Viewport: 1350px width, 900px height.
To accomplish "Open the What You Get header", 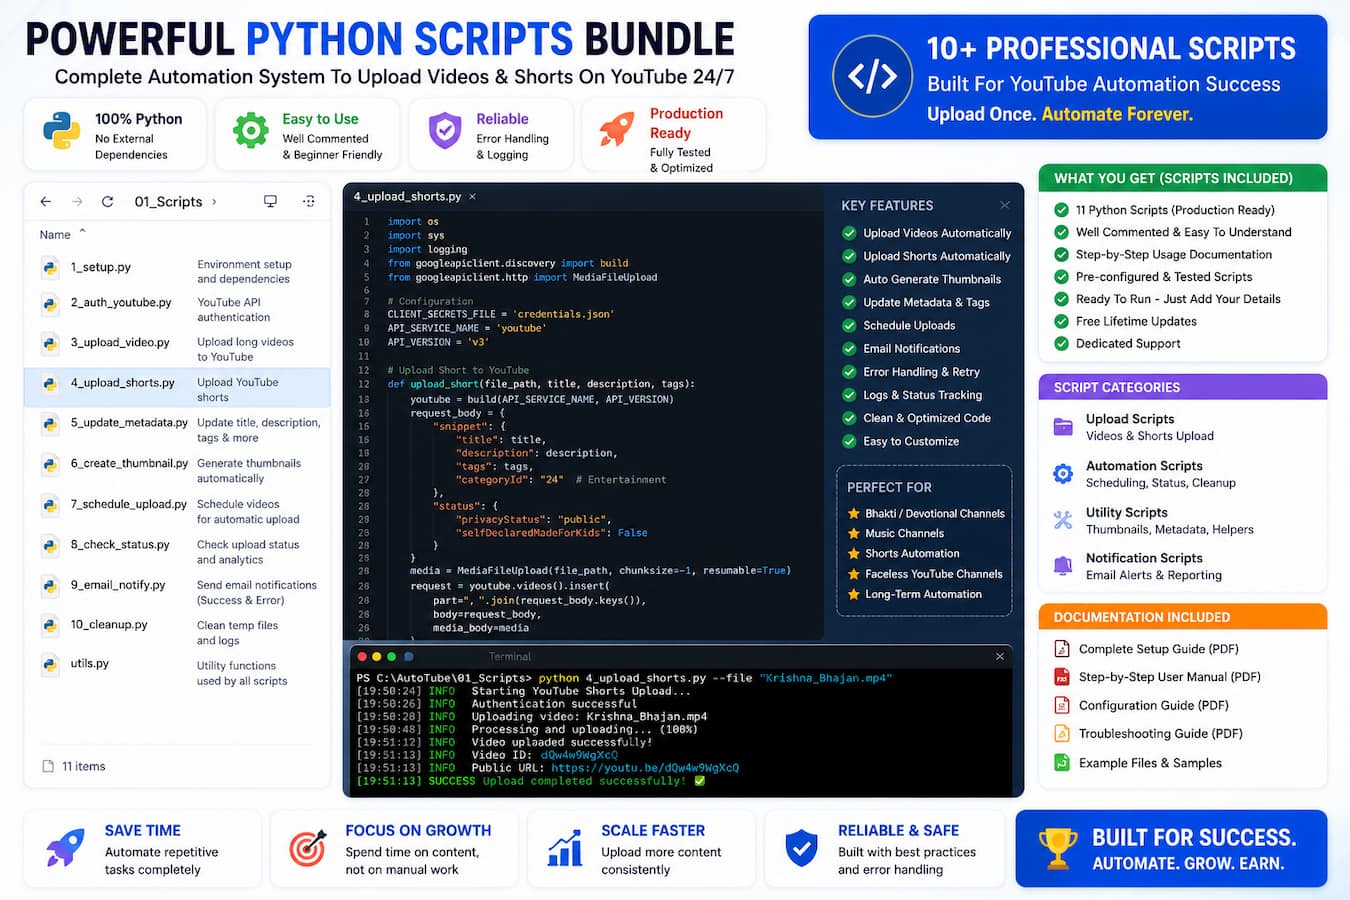I will [x=1183, y=178].
